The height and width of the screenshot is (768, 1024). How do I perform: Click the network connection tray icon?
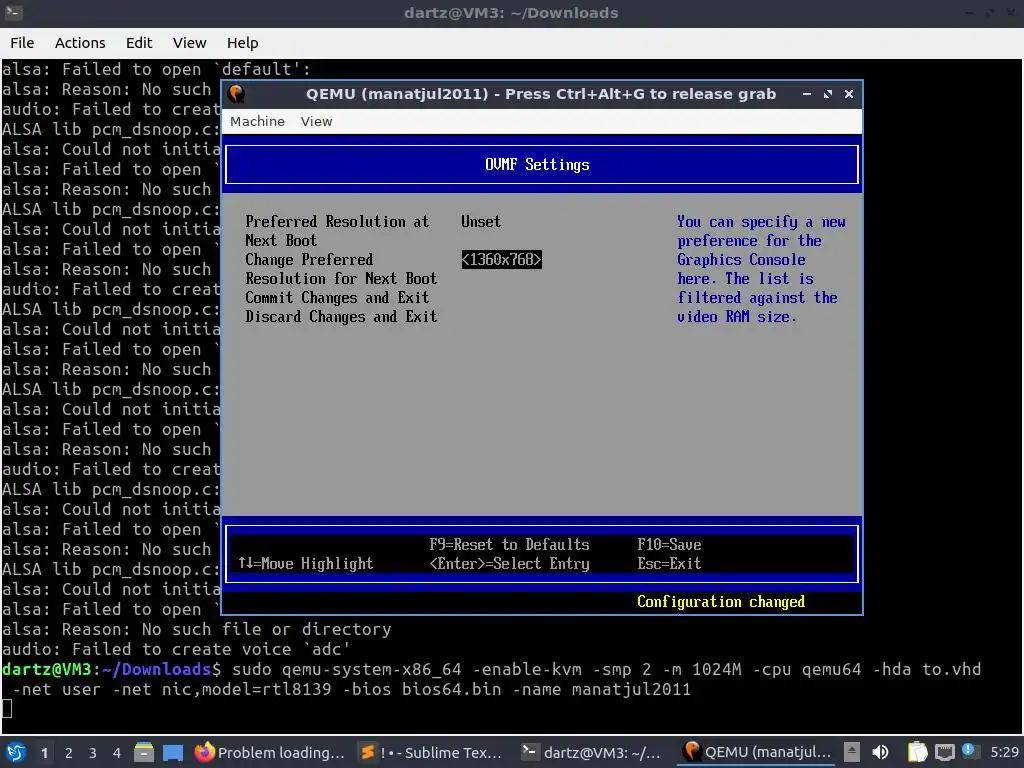944,752
